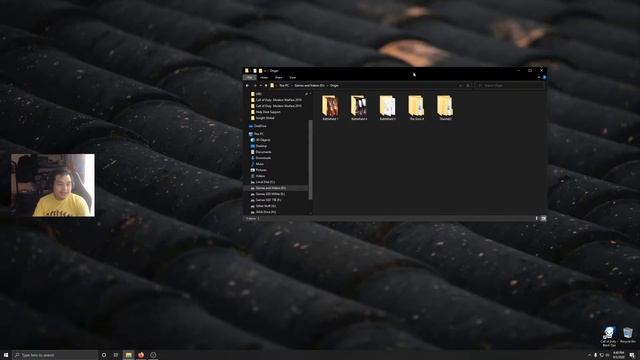The image size is (640, 360).
Task: Go forward with the Forward arrow
Action: [255, 85]
